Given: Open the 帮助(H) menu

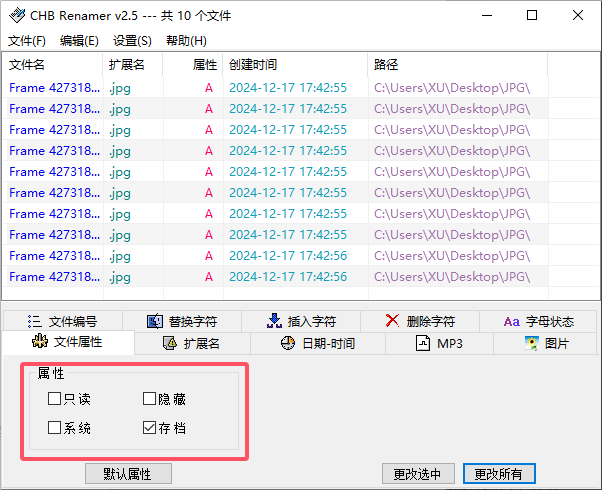Looking at the screenshot, I should [186, 41].
